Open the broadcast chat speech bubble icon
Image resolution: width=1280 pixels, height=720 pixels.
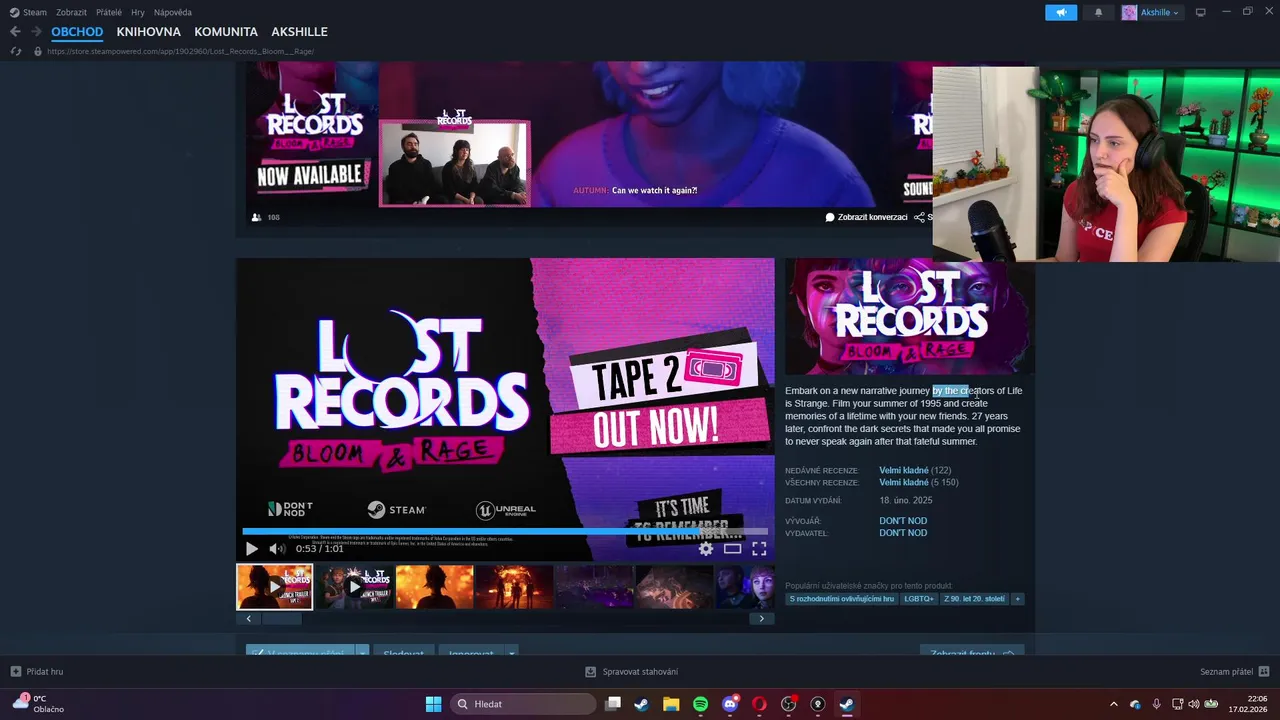830,217
